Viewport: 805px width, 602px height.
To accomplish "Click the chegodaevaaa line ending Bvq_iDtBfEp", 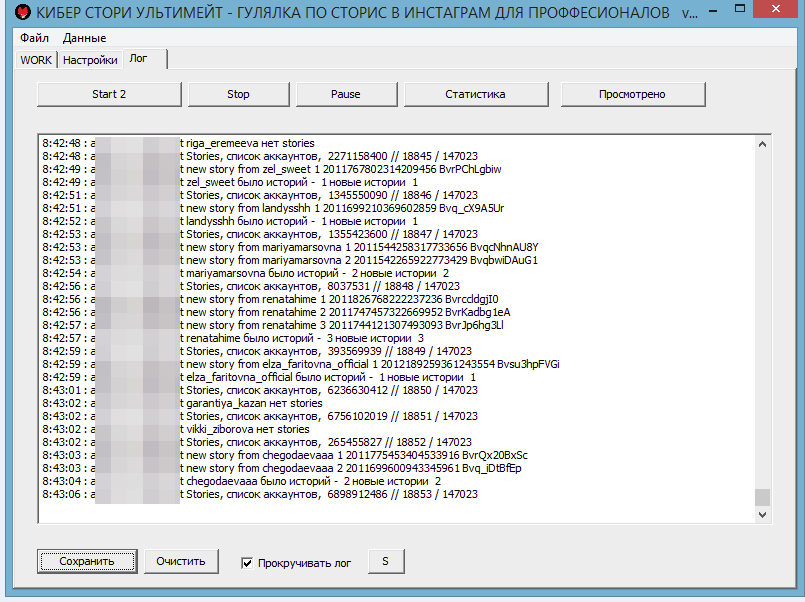I will 282,469.
